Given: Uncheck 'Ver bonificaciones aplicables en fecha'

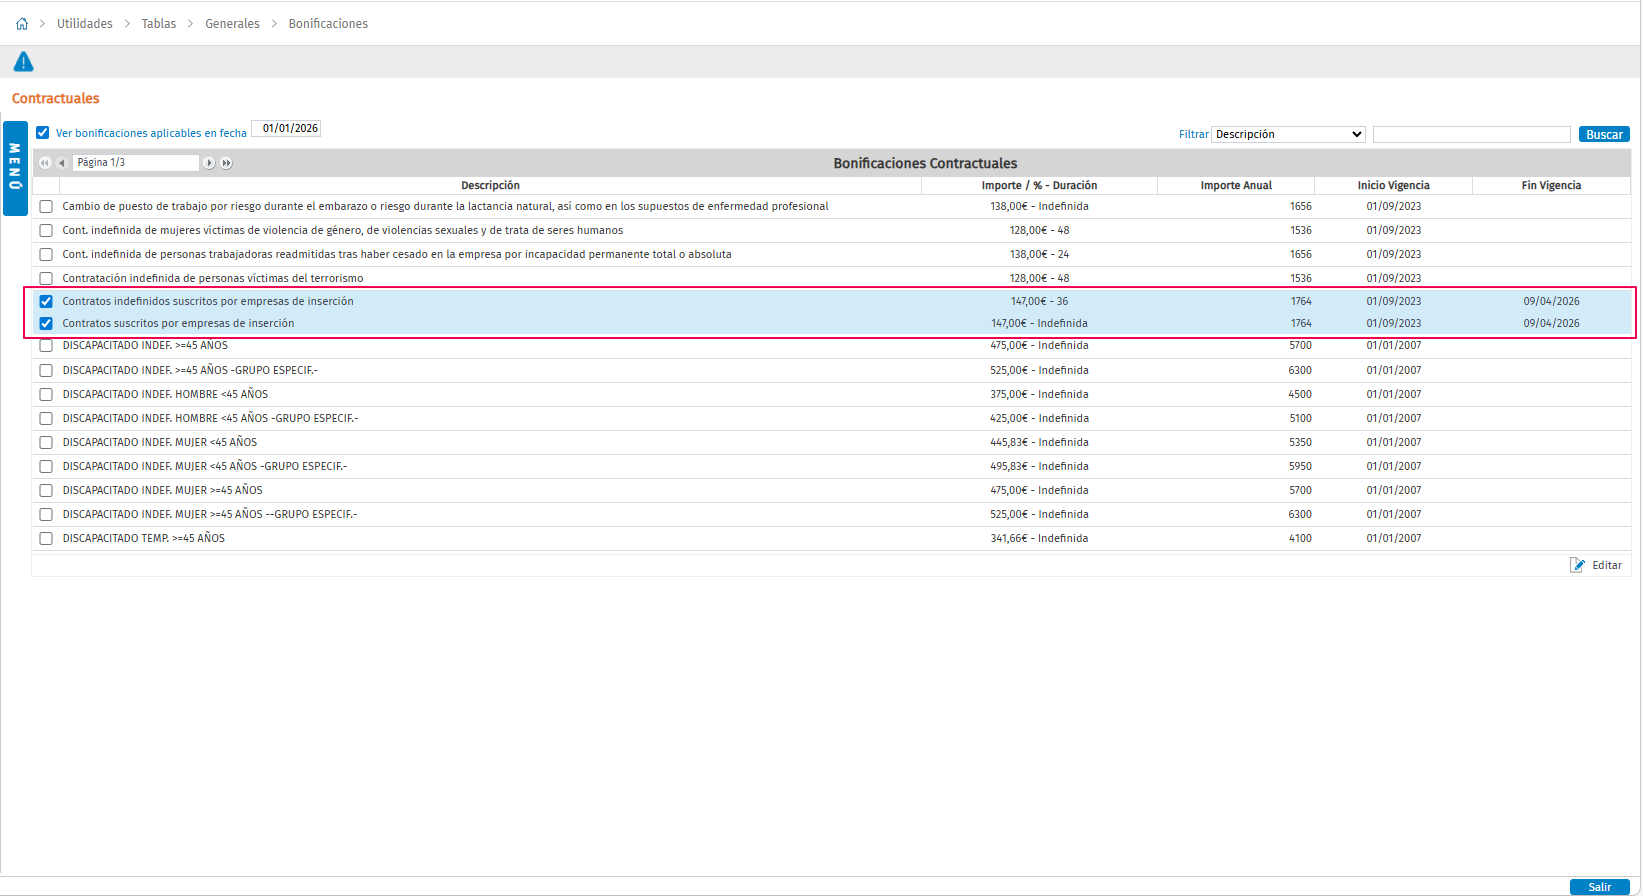Looking at the screenshot, I should 43,132.
